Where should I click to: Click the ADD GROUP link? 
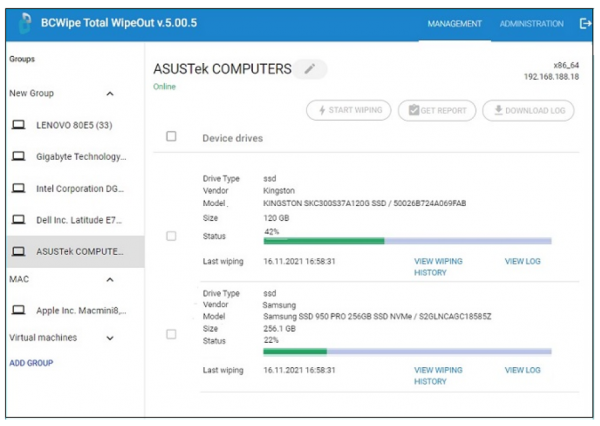[x=31, y=363]
